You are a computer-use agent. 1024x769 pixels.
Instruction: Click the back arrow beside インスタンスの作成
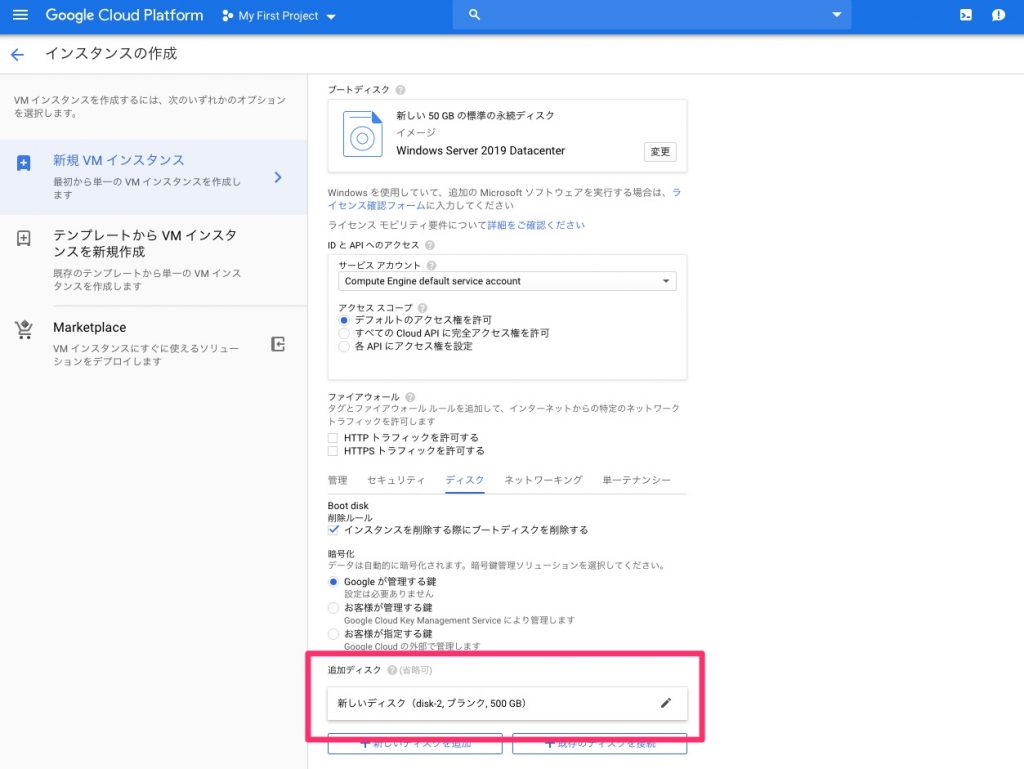(x=17, y=54)
